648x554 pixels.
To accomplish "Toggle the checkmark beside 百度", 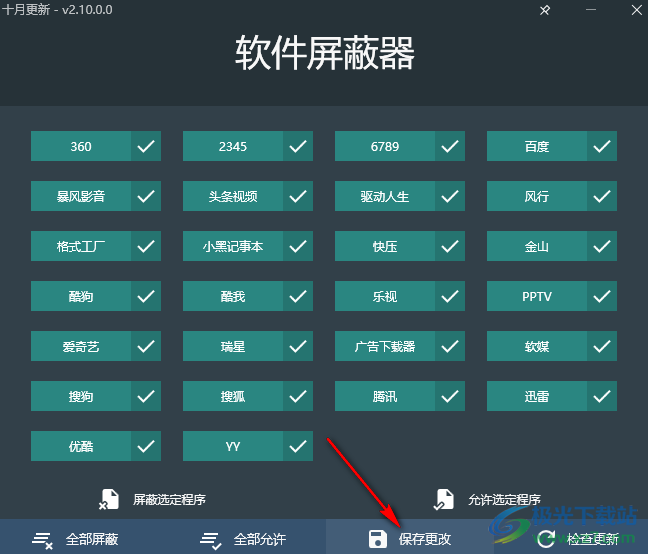I will tap(602, 146).
